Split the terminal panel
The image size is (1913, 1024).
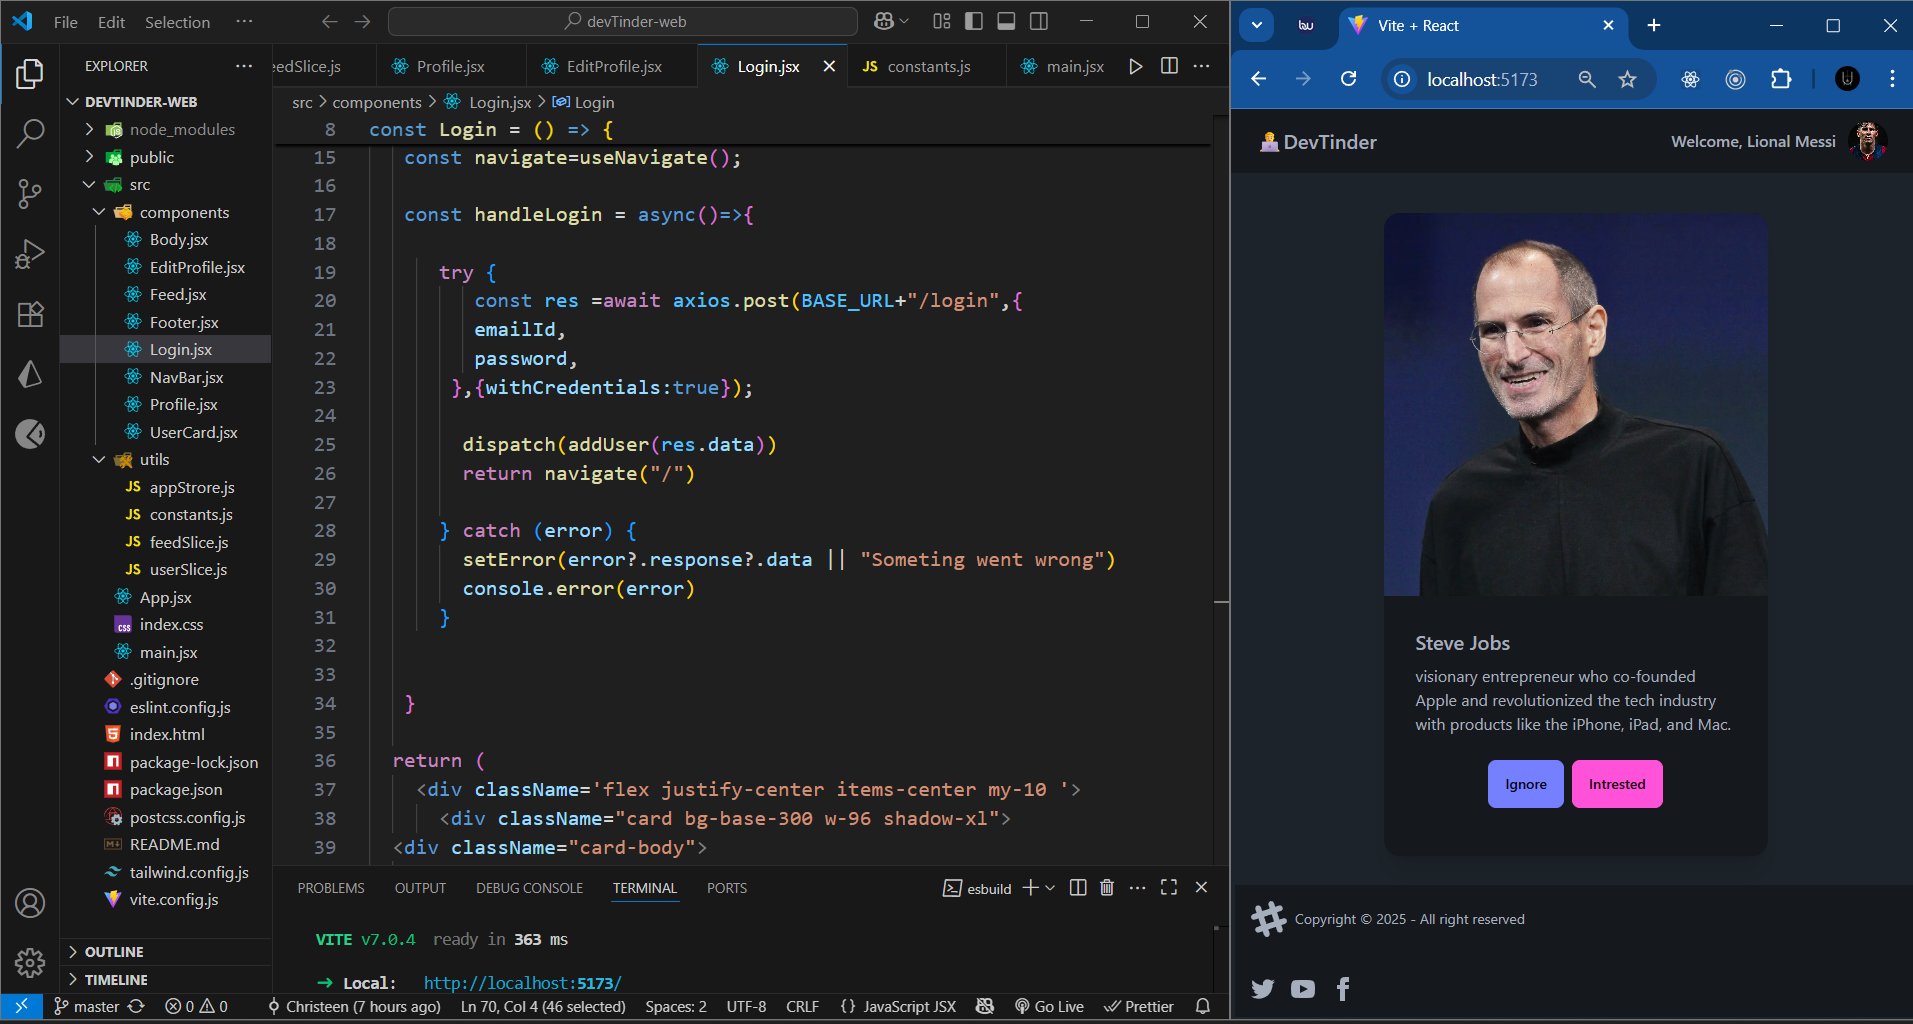(1078, 888)
